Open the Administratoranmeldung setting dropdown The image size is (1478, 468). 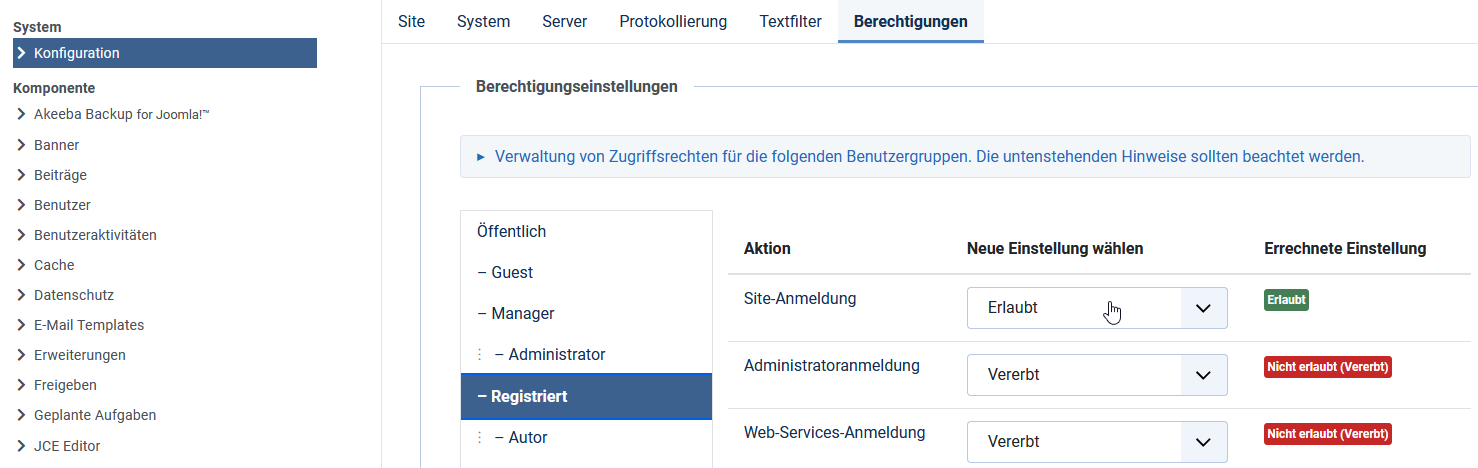click(x=1096, y=375)
